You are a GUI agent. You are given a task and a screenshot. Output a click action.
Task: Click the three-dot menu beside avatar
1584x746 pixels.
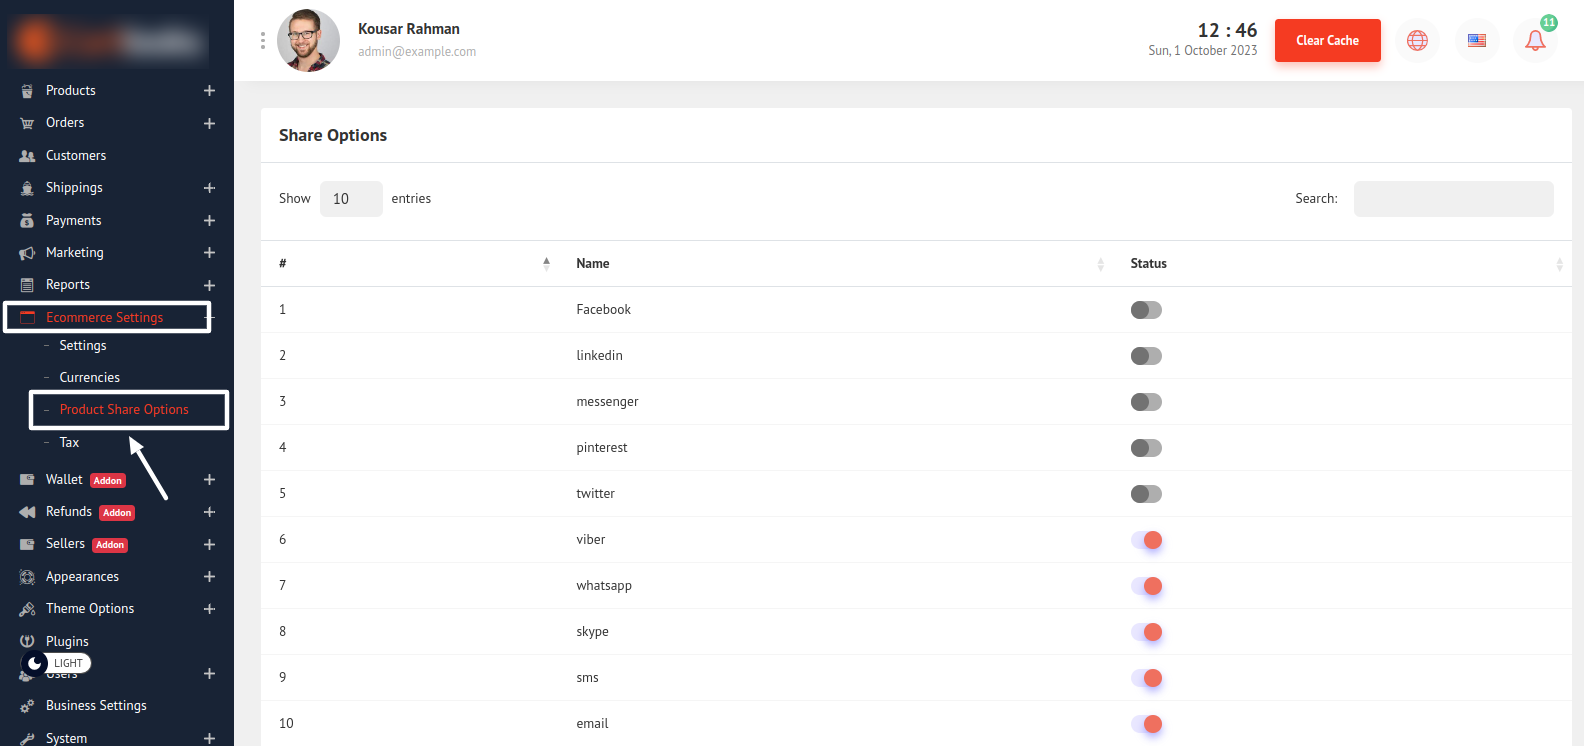263,40
